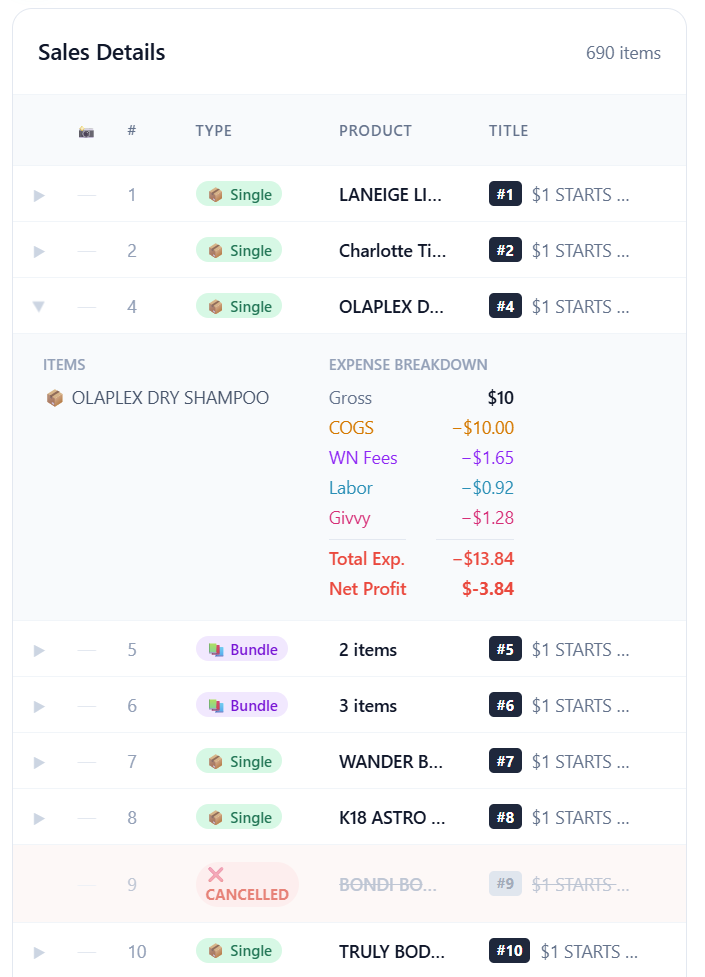Open the Charlotte Ti... product name
This screenshot has height=977, width=705.
(392, 250)
